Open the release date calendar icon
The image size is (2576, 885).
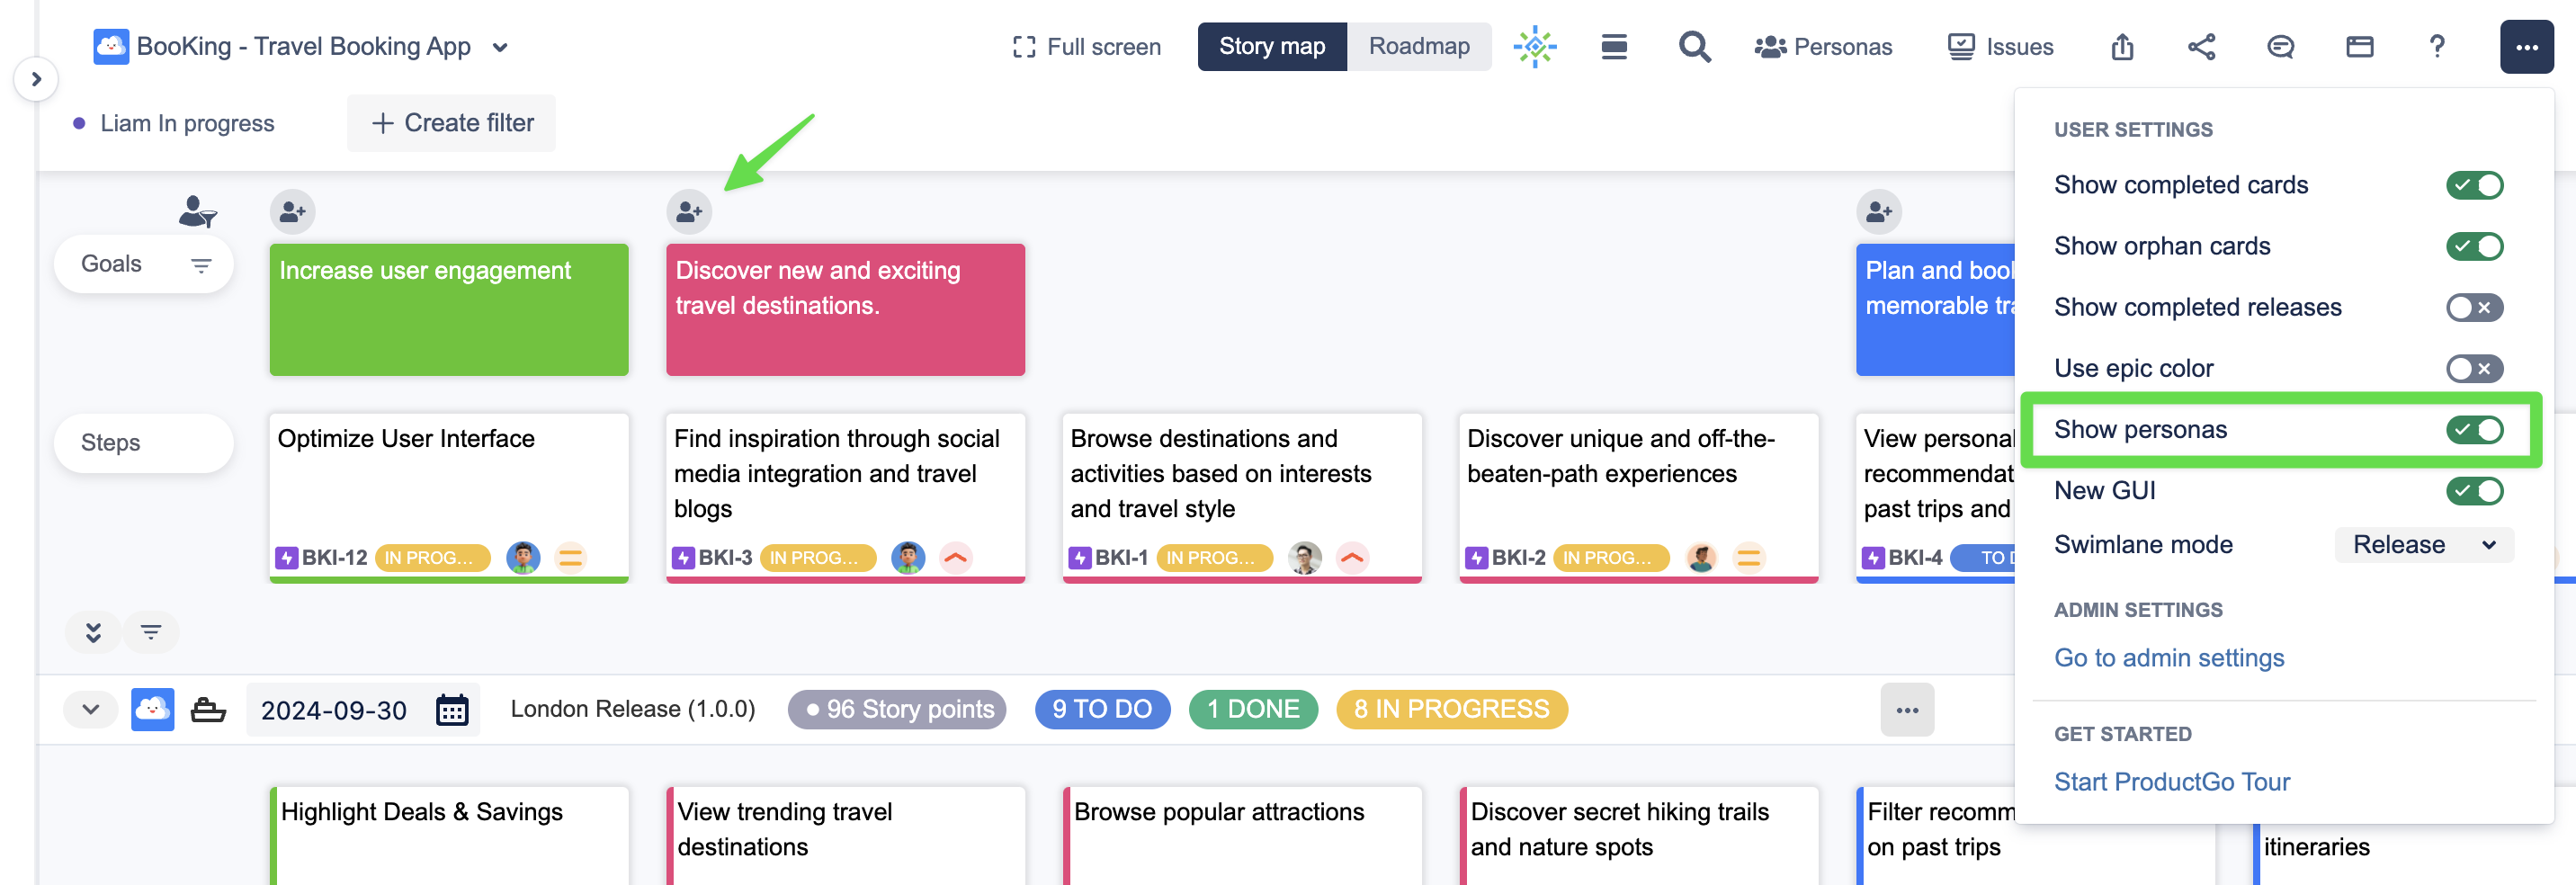[x=452, y=710]
